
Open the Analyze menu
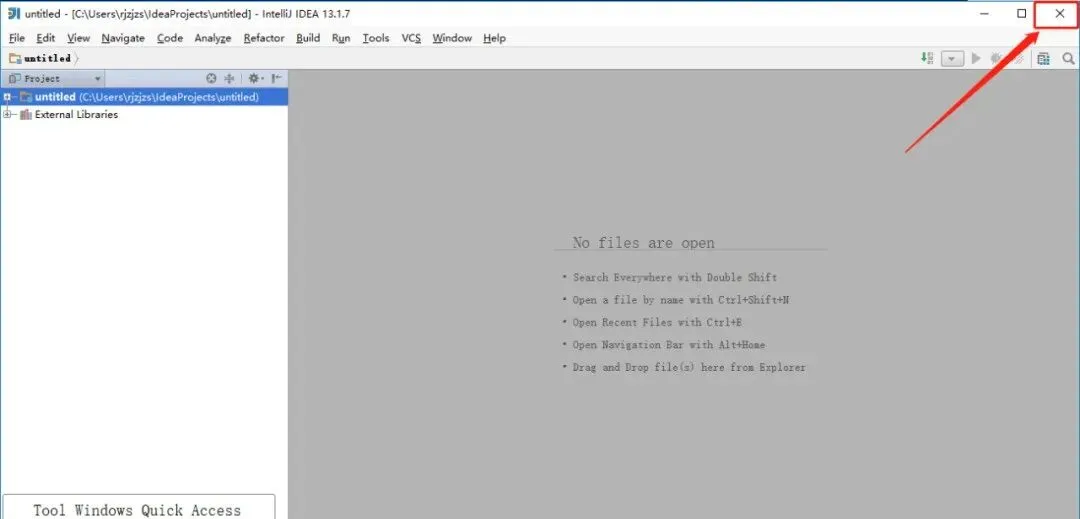213,38
